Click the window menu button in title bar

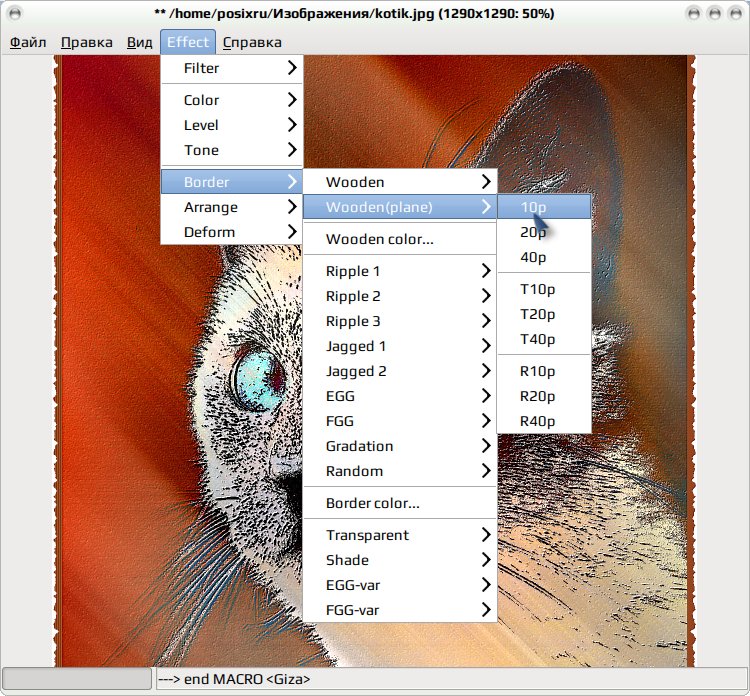tap(15, 13)
